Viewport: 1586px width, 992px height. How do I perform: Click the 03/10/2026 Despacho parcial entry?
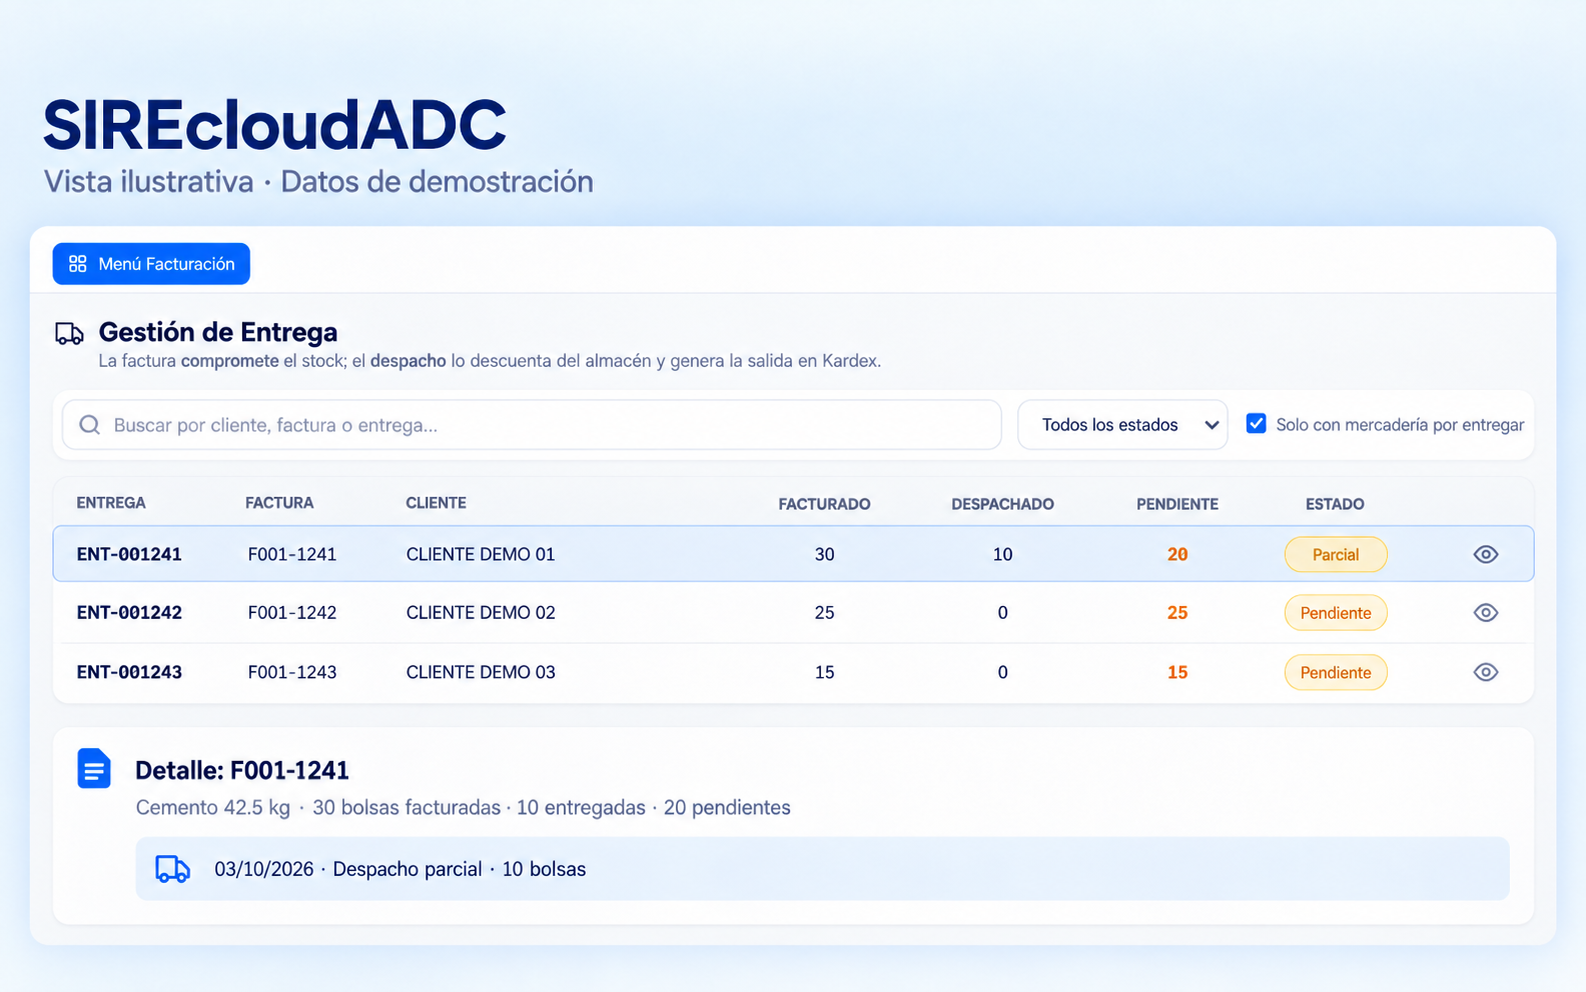coord(822,869)
